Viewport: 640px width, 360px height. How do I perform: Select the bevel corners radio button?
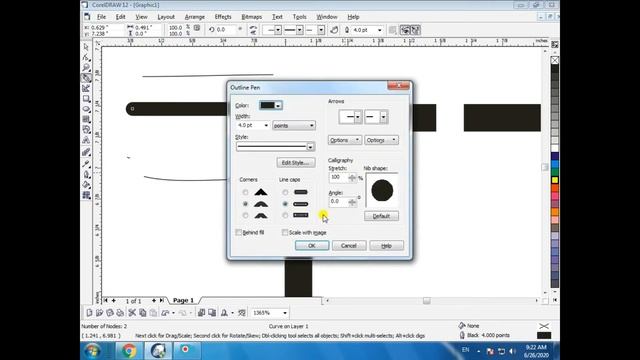(245, 215)
